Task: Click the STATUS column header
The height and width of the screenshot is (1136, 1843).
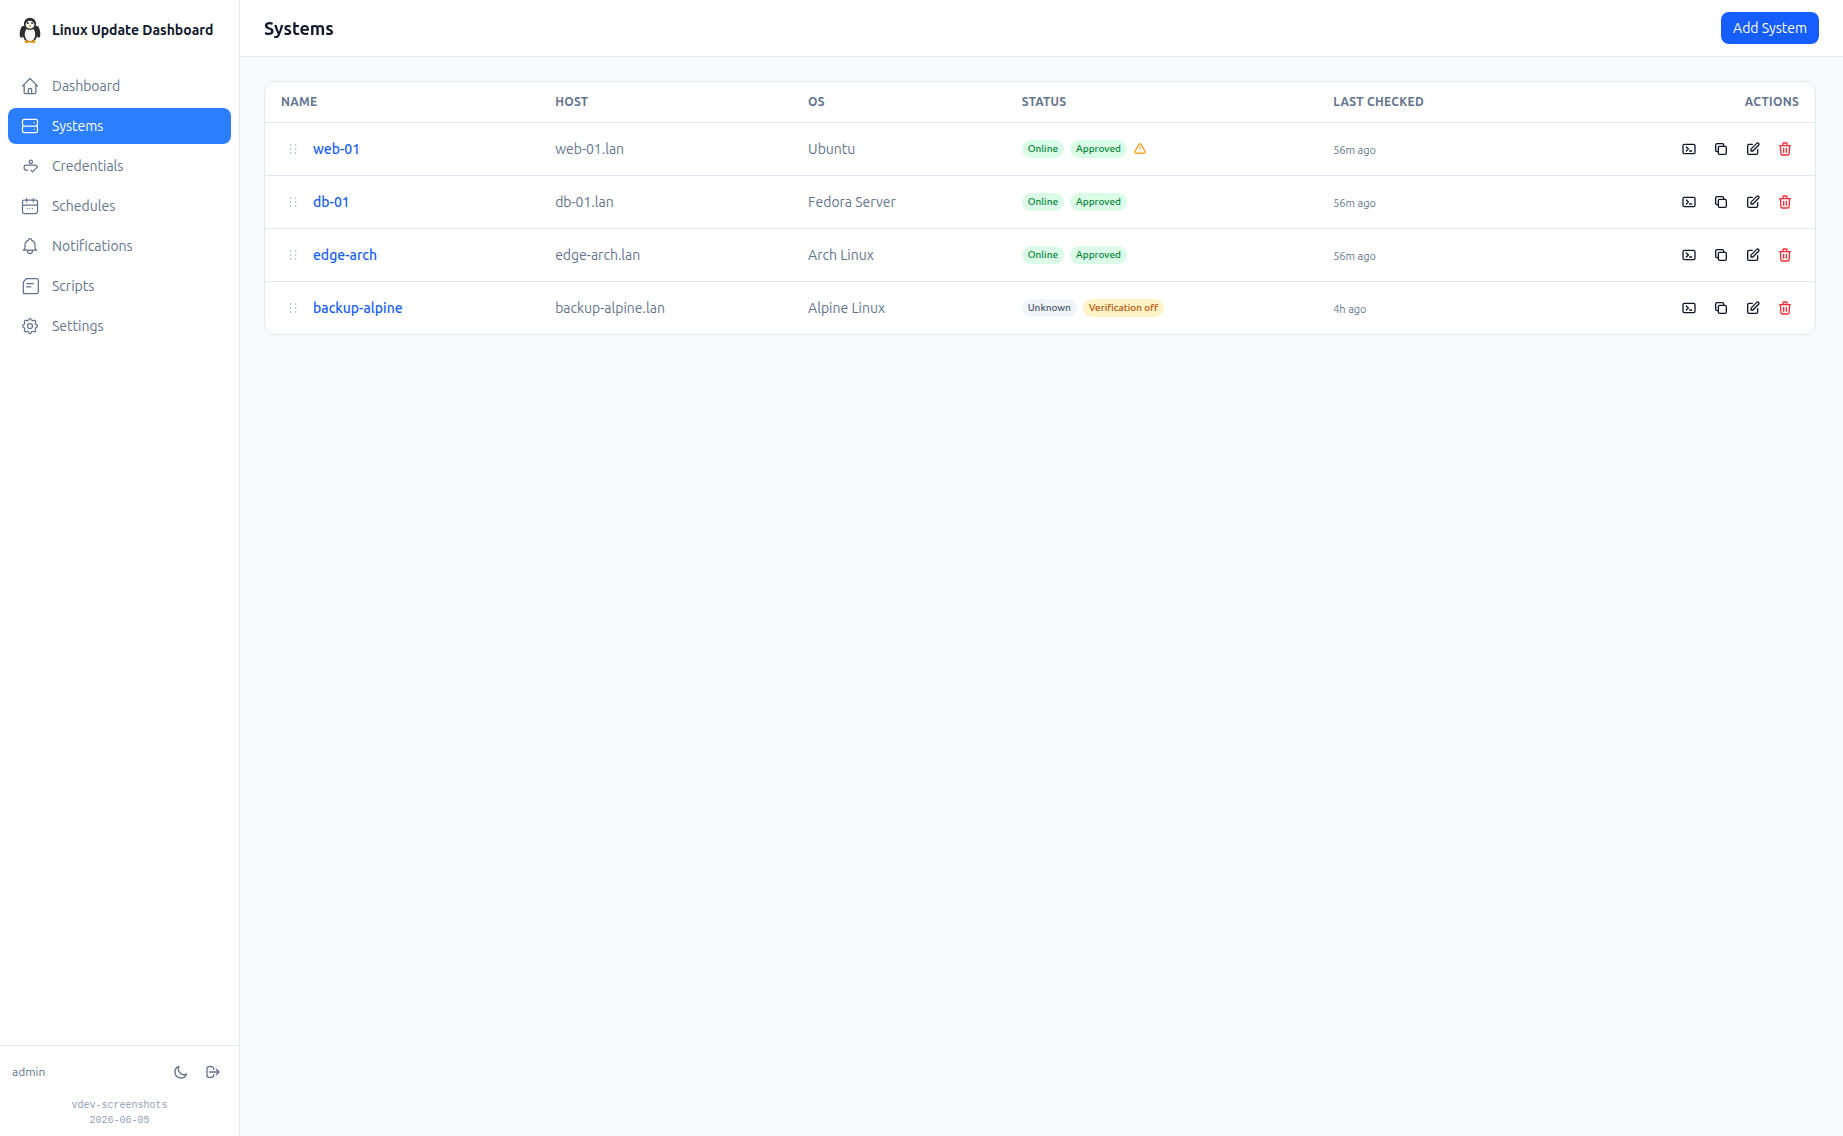Action: tap(1044, 102)
